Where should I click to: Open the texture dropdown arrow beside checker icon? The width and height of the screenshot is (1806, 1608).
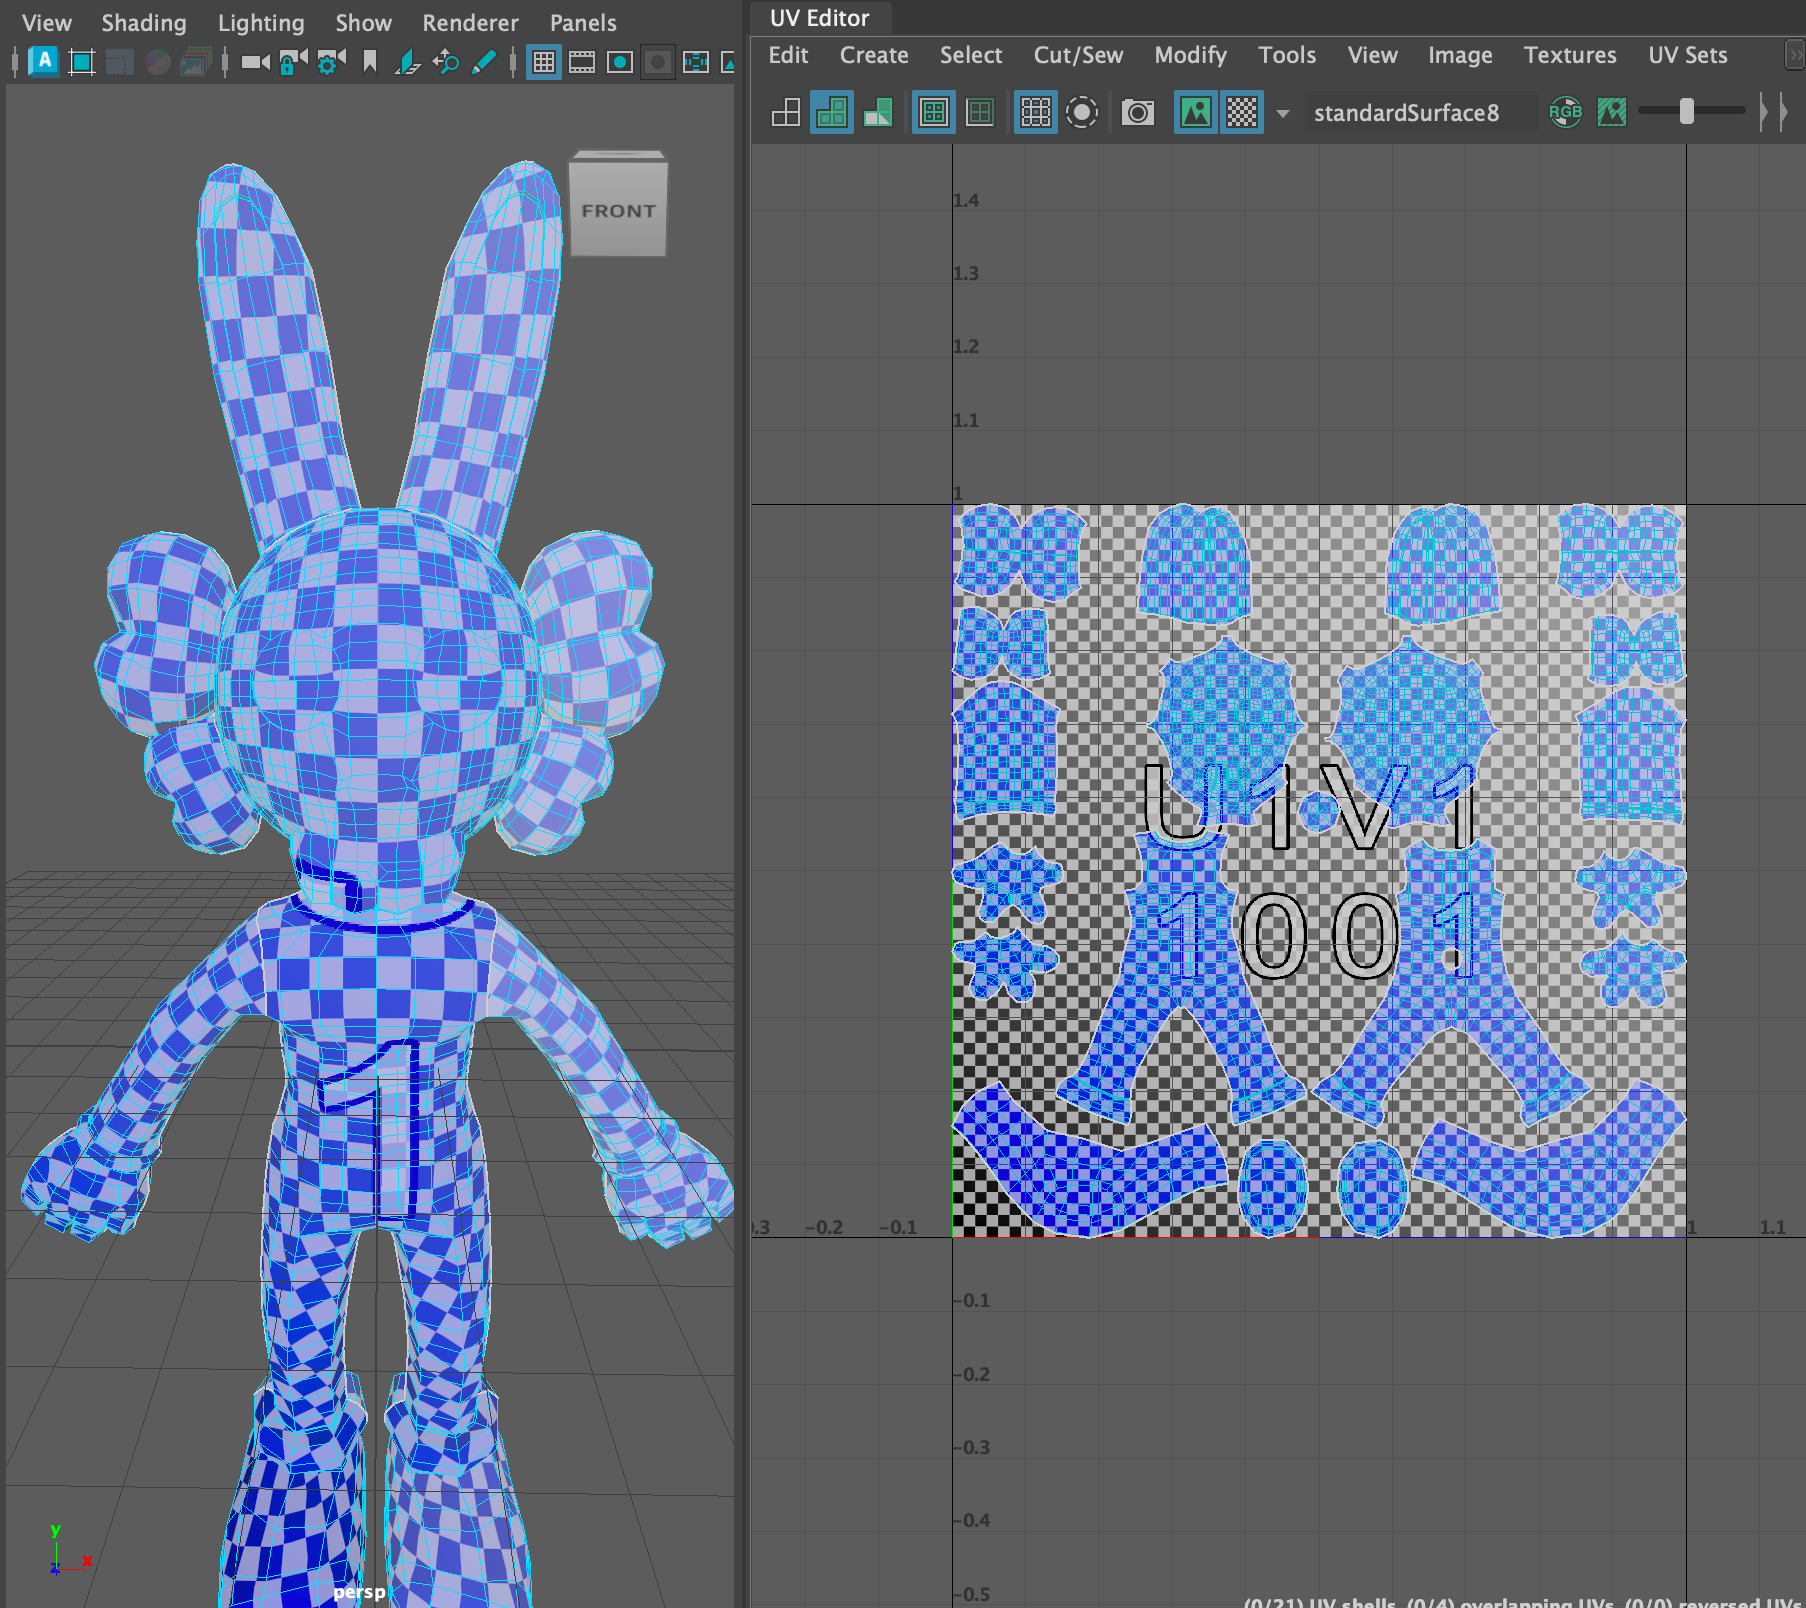click(1283, 113)
